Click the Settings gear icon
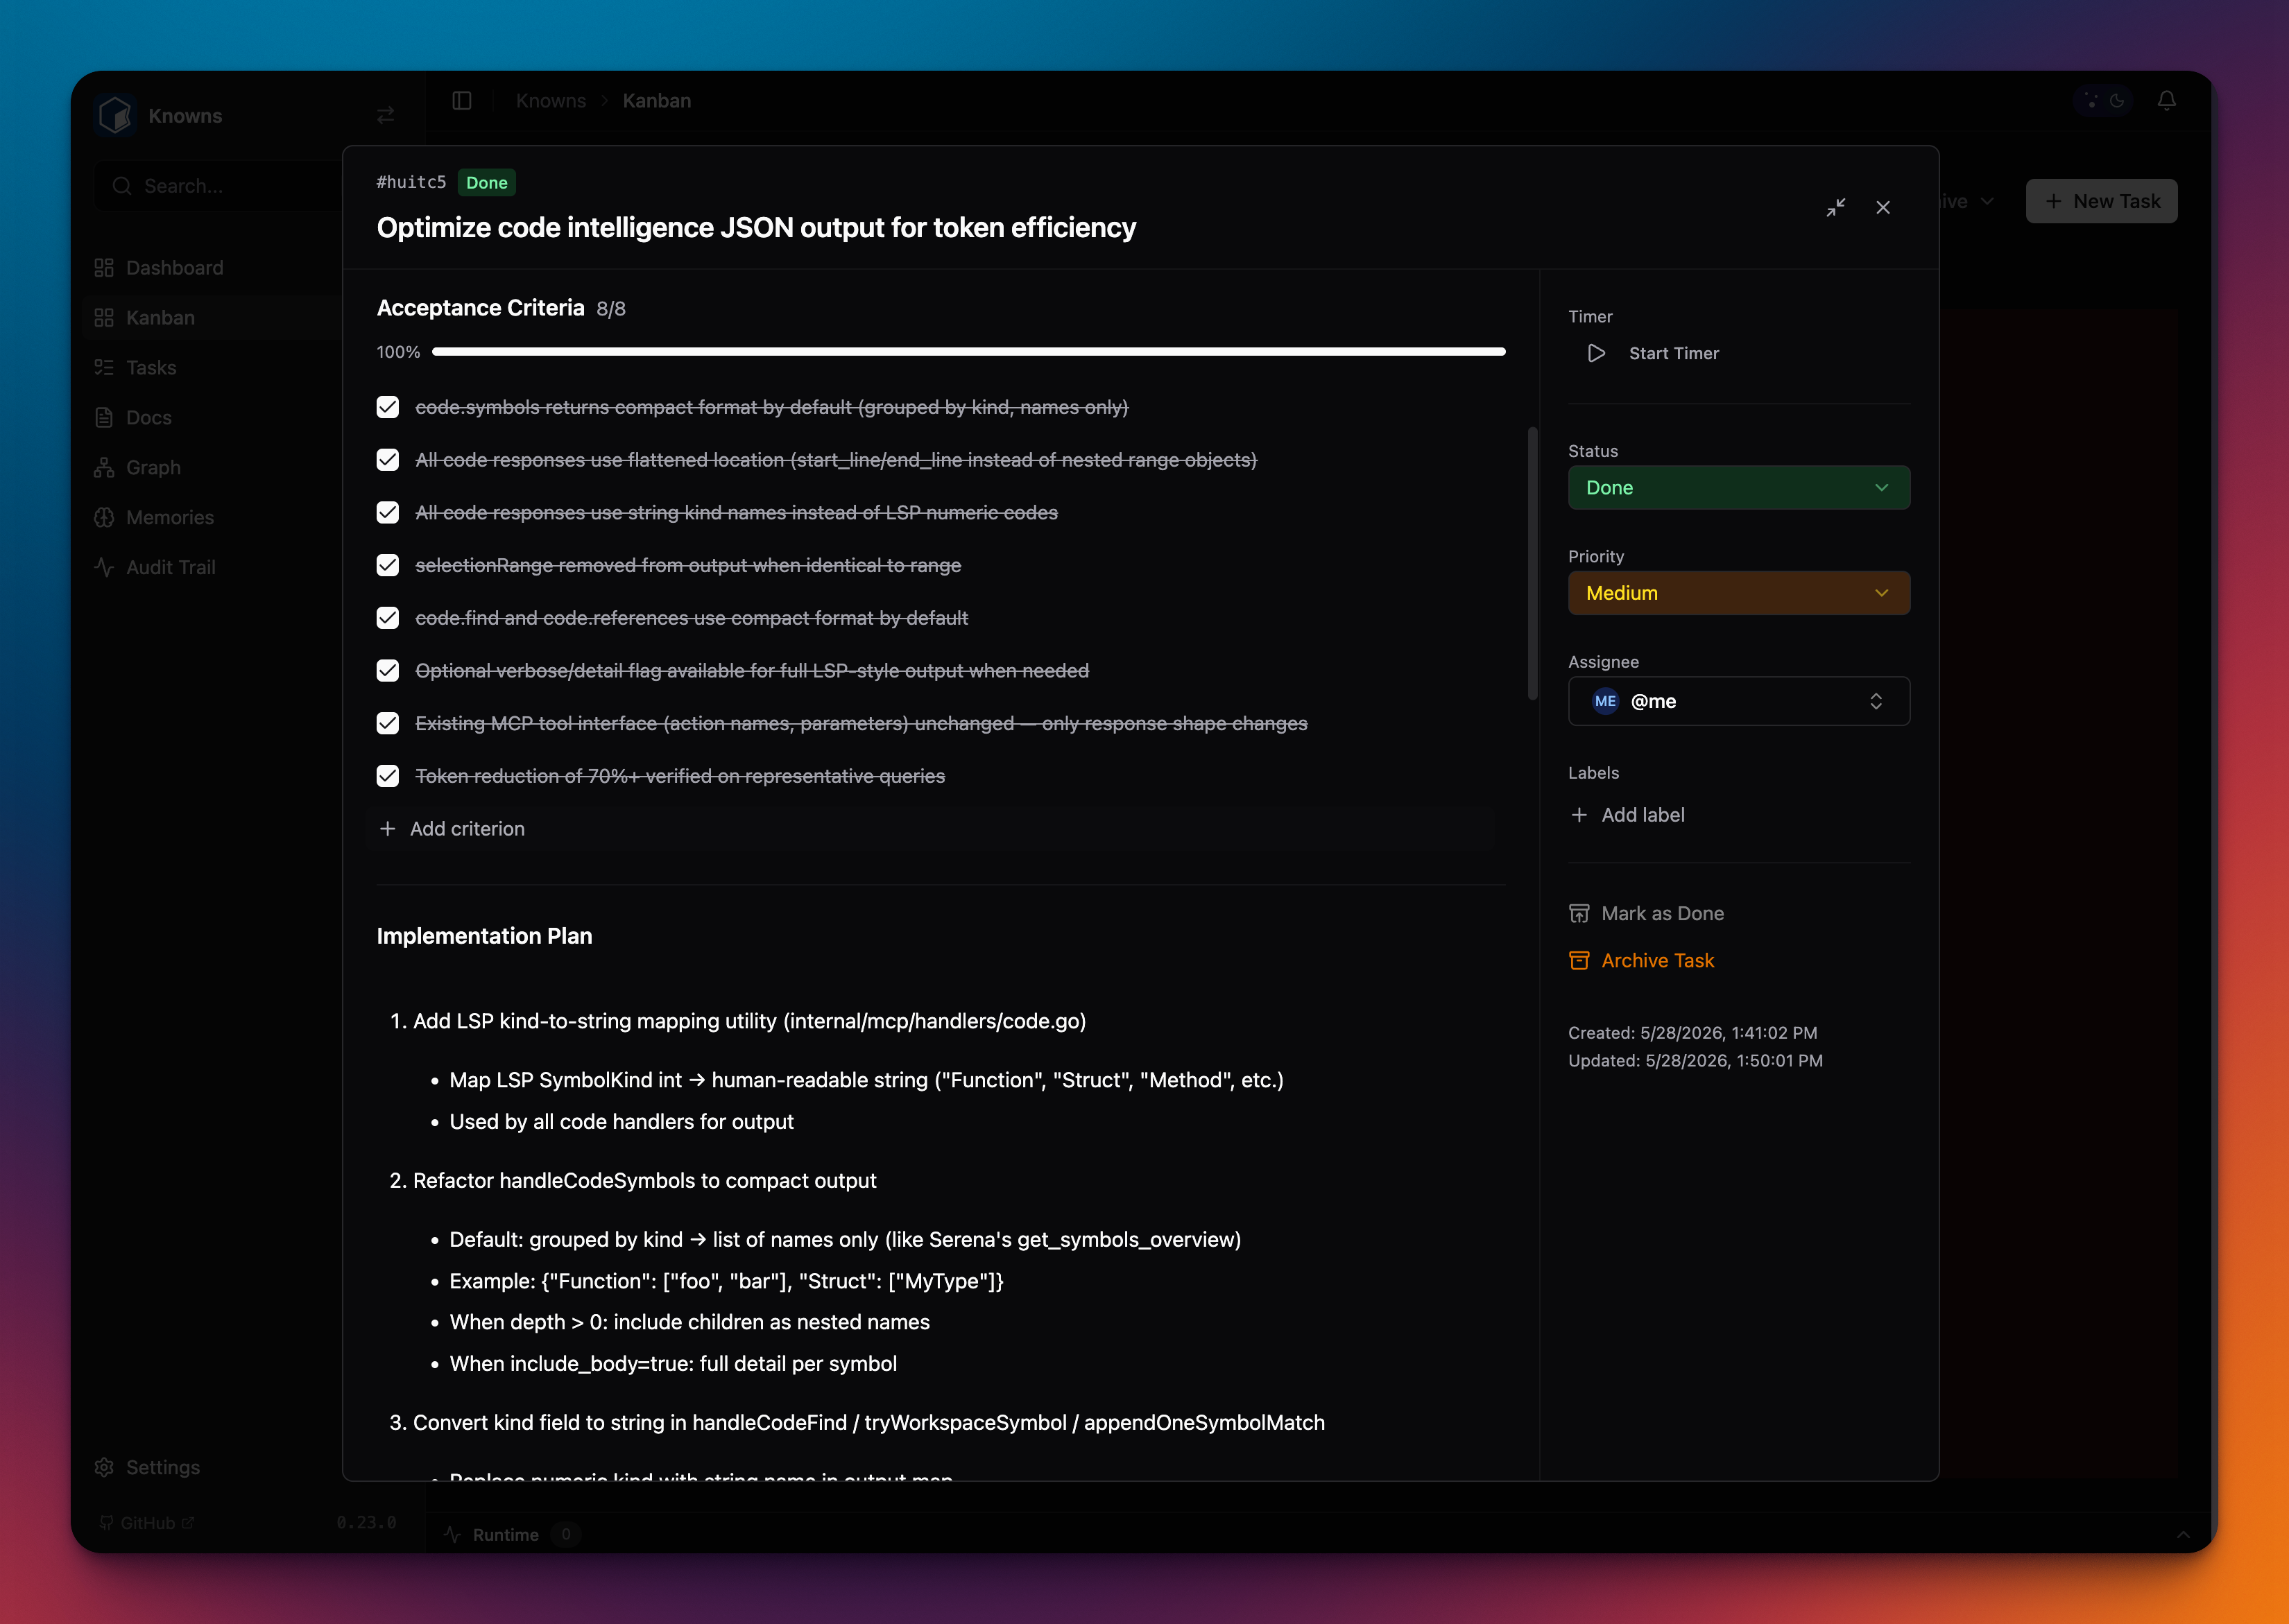 pyautogui.click(x=104, y=1468)
